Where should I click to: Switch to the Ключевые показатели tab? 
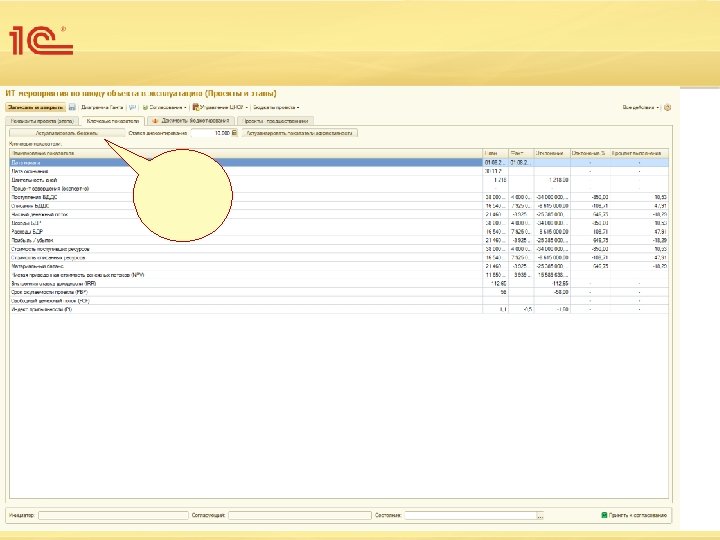tap(111, 119)
